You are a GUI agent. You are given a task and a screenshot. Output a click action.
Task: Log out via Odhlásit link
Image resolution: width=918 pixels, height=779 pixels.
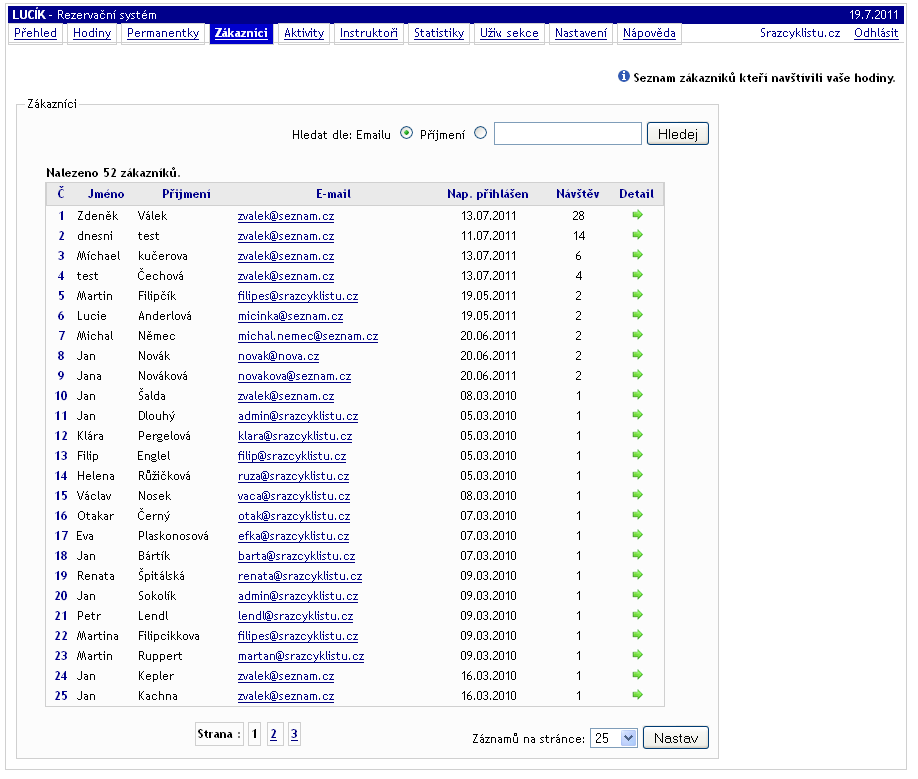click(x=876, y=33)
